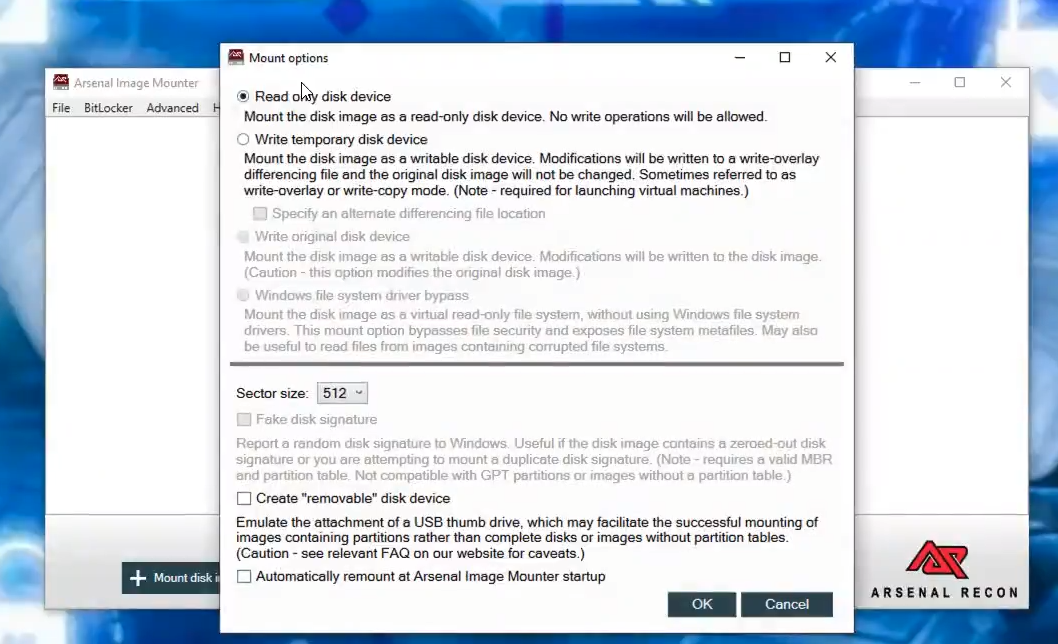This screenshot has width=1058, height=644.
Task: Click the Mount disk image button
Action: pyautogui.click(x=172, y=578)
